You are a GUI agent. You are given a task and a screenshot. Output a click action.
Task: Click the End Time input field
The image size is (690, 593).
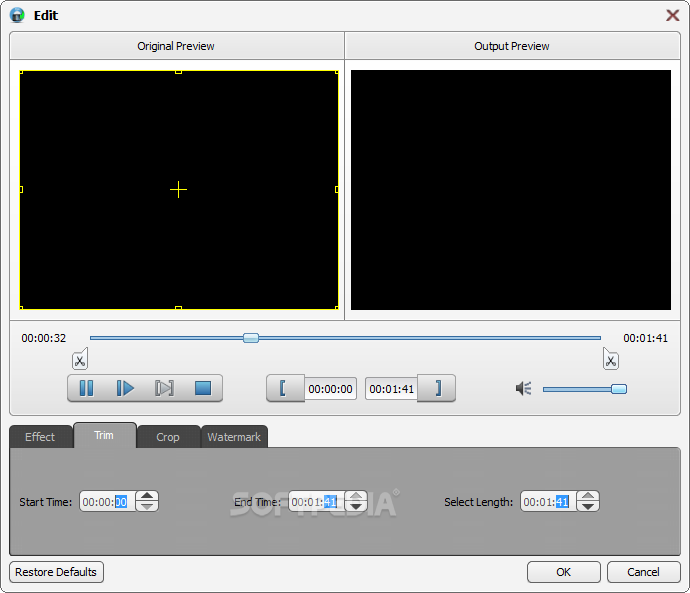(316, 501)
